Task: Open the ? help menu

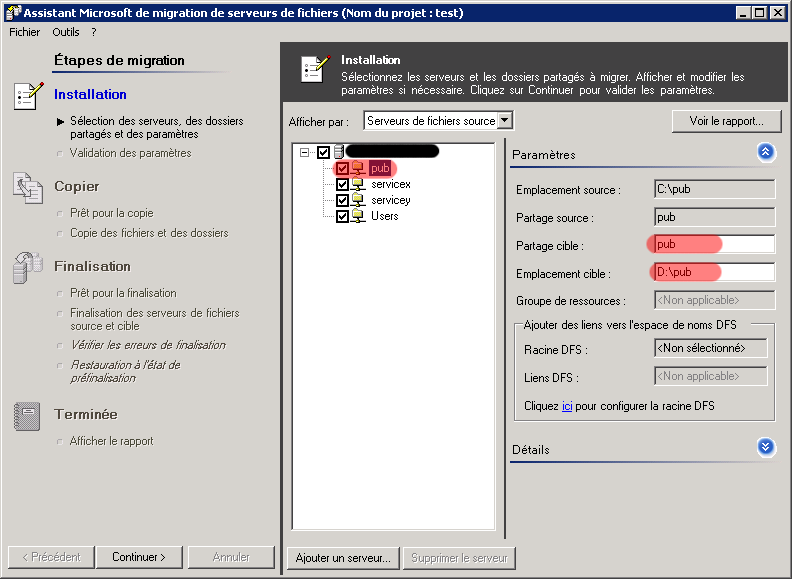Action: [x=94, y=32]
